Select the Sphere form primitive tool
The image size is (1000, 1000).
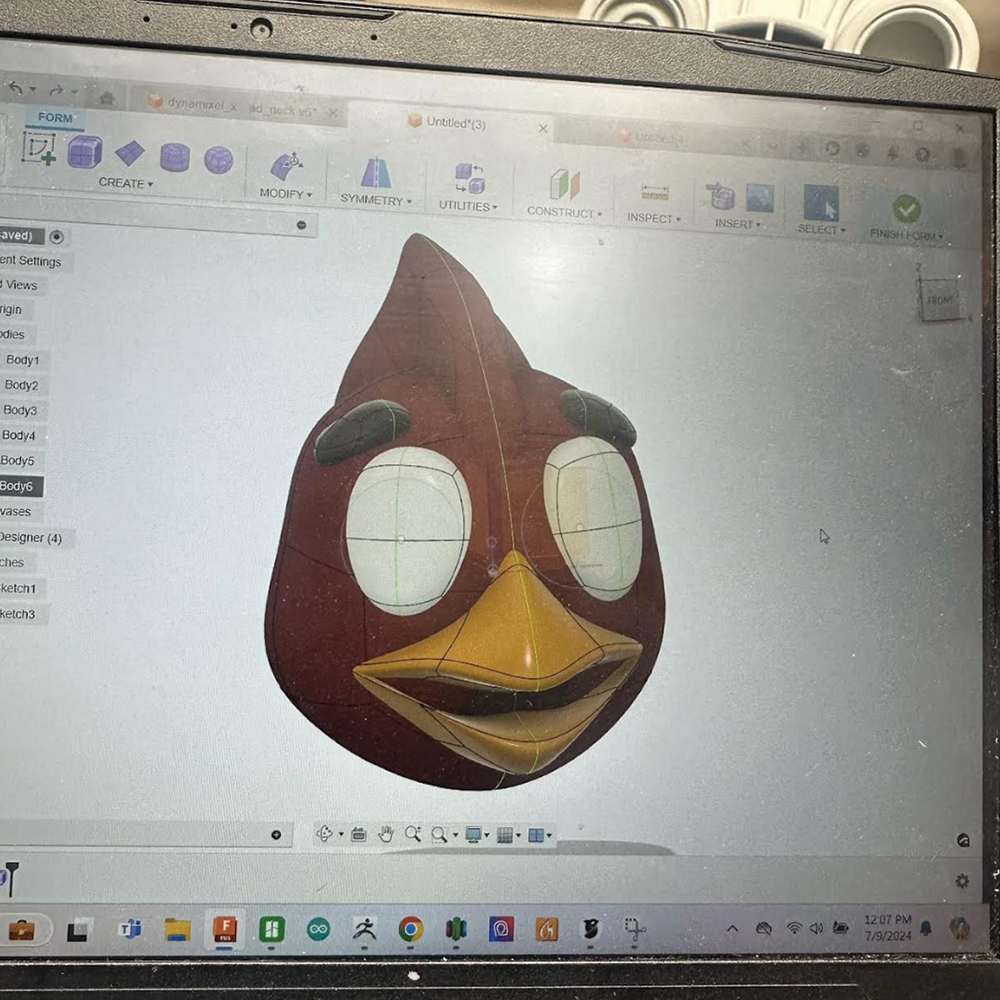tap(219, 160)
